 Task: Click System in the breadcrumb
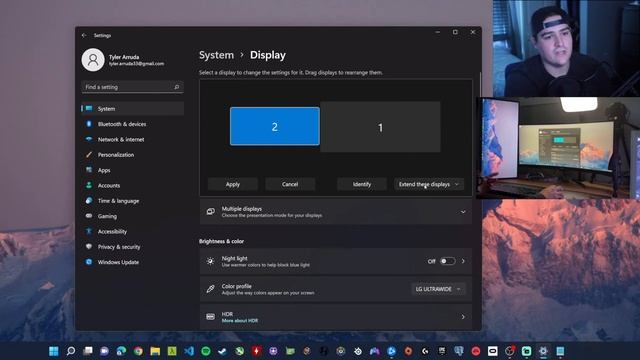pyautogui.click(x=216, y=55)
